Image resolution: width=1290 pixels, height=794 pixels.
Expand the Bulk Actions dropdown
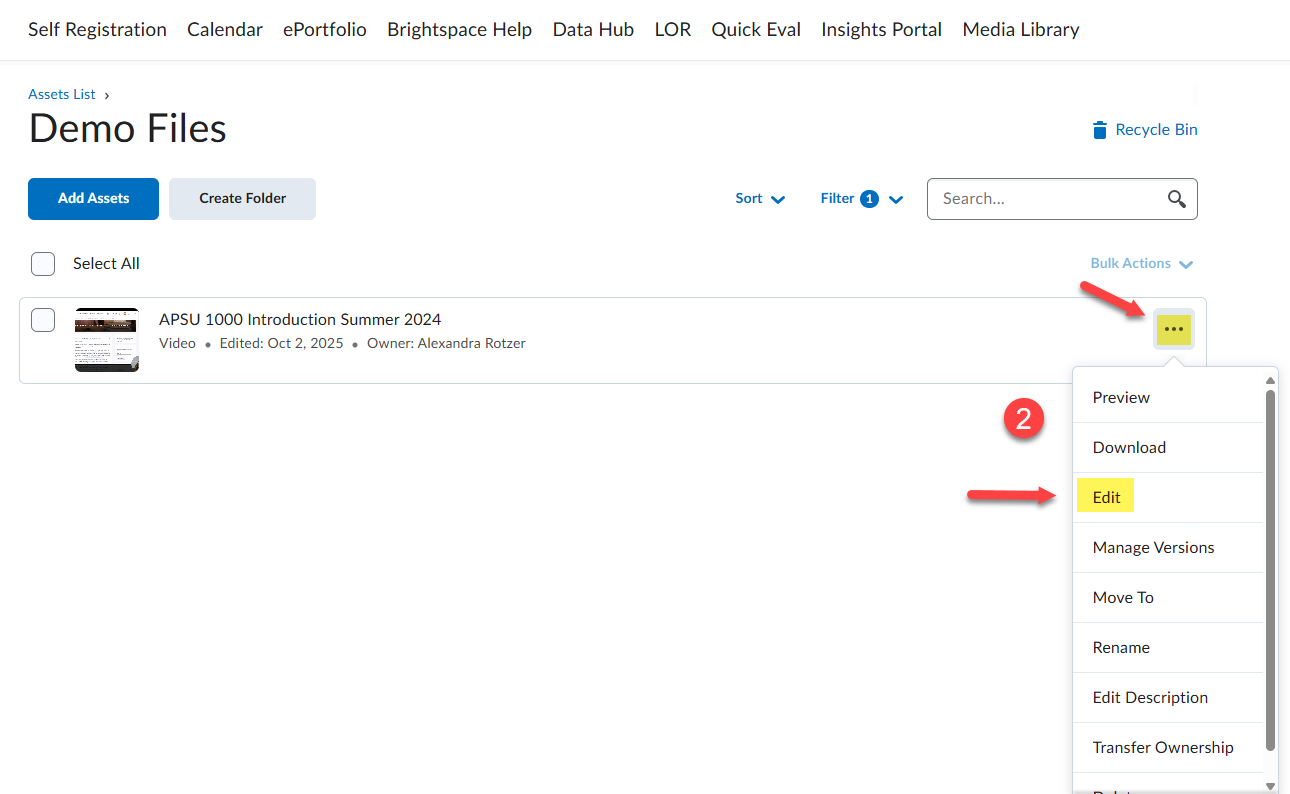(1140, 263)
